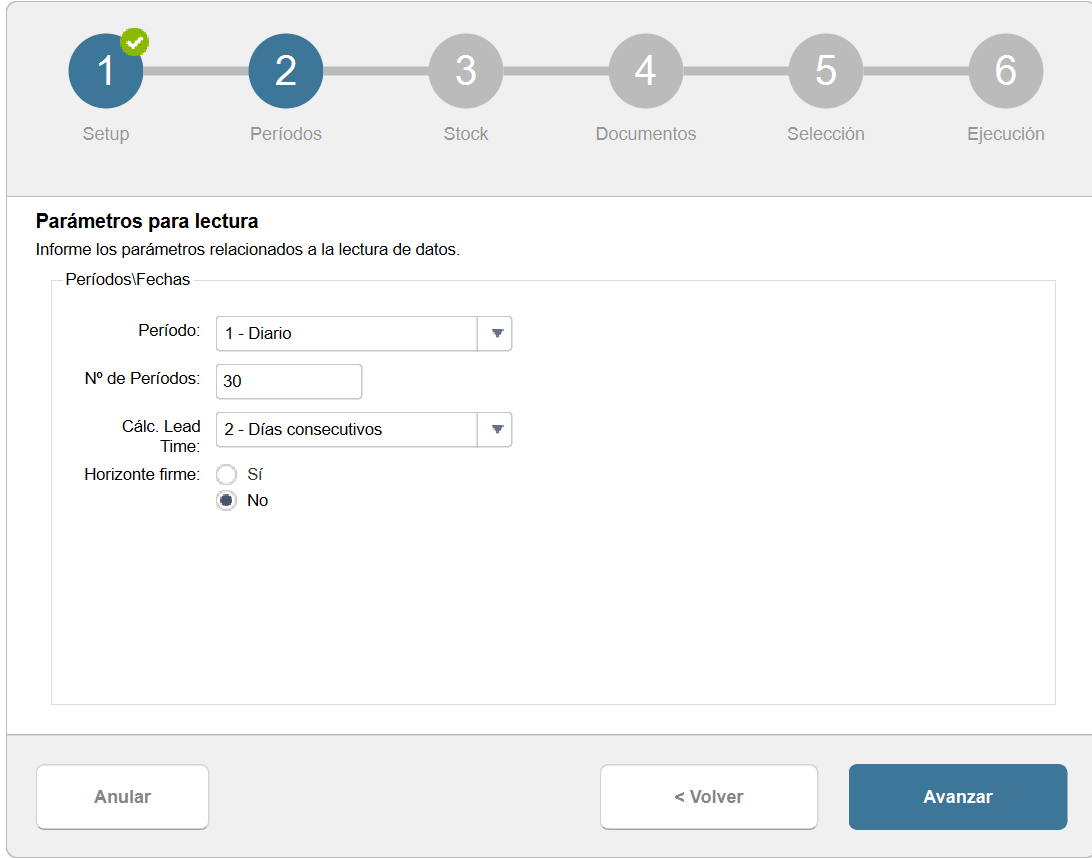The height and width of the screenshot is (858, 1092).
Task: Go to step 1 Setup circle
Action: pos(106,71)
